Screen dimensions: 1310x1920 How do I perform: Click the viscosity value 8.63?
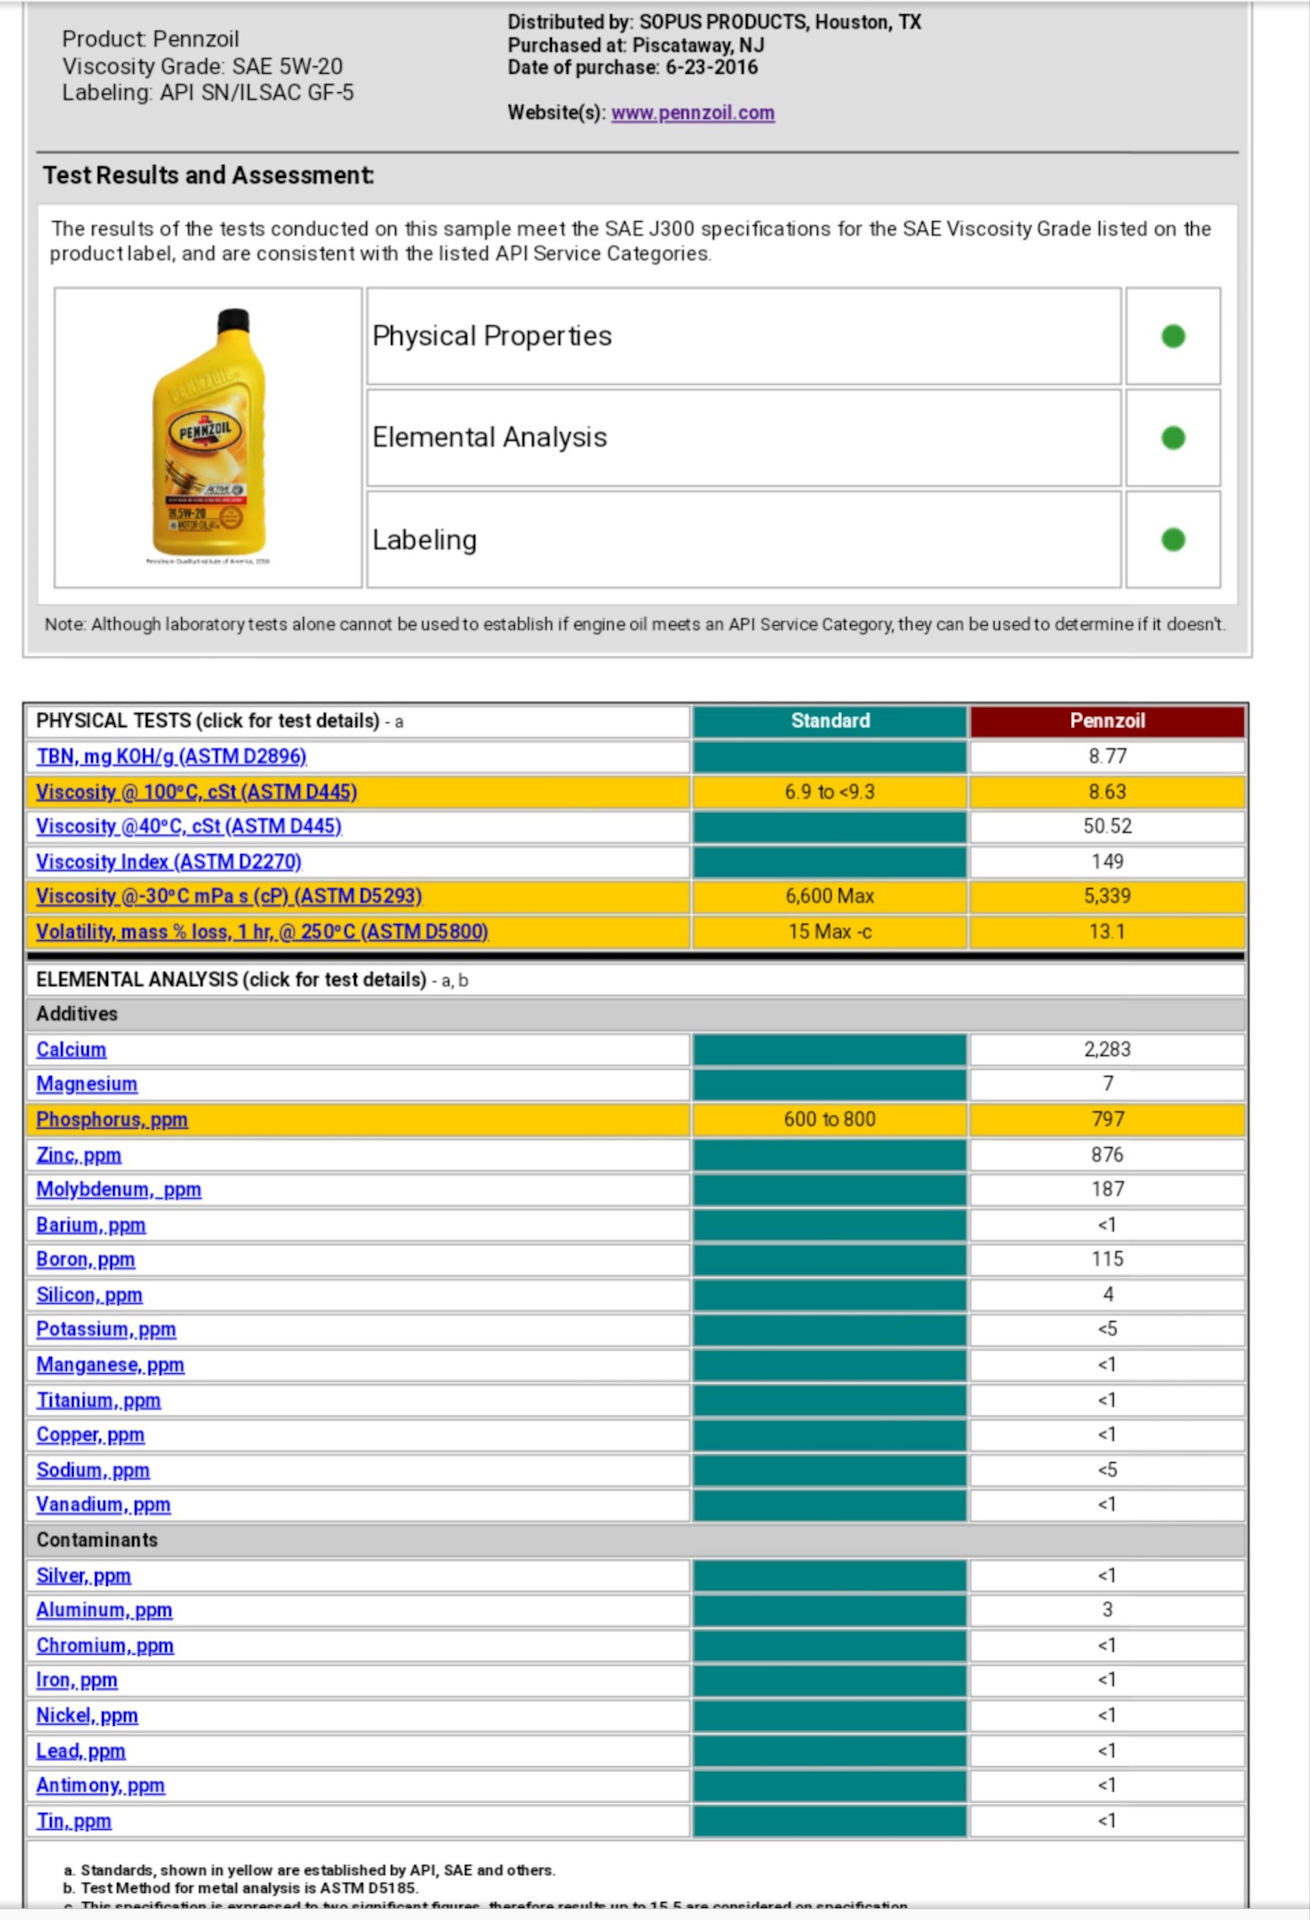click(1107, 792)
